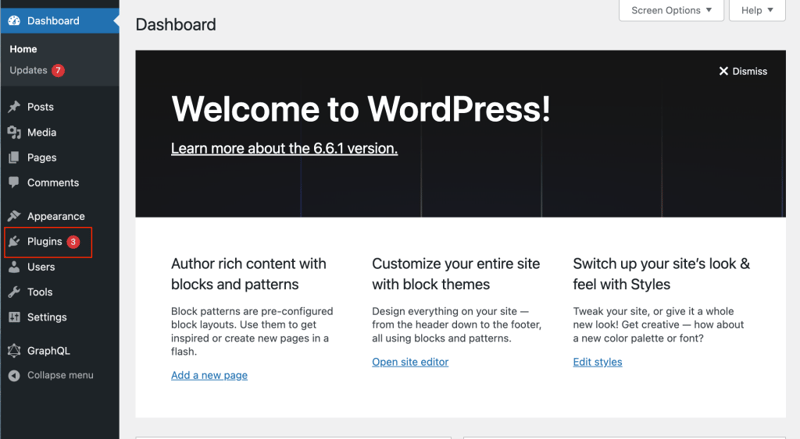This screenshot has width=800, height=439.
Task: Click the Media library icon
Action: 14,132
